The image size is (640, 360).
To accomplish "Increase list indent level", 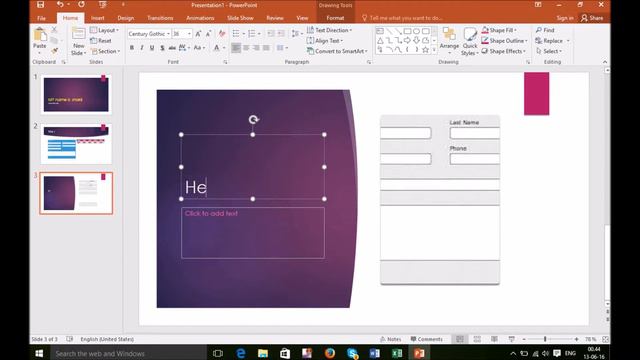I will click(281, 33).
